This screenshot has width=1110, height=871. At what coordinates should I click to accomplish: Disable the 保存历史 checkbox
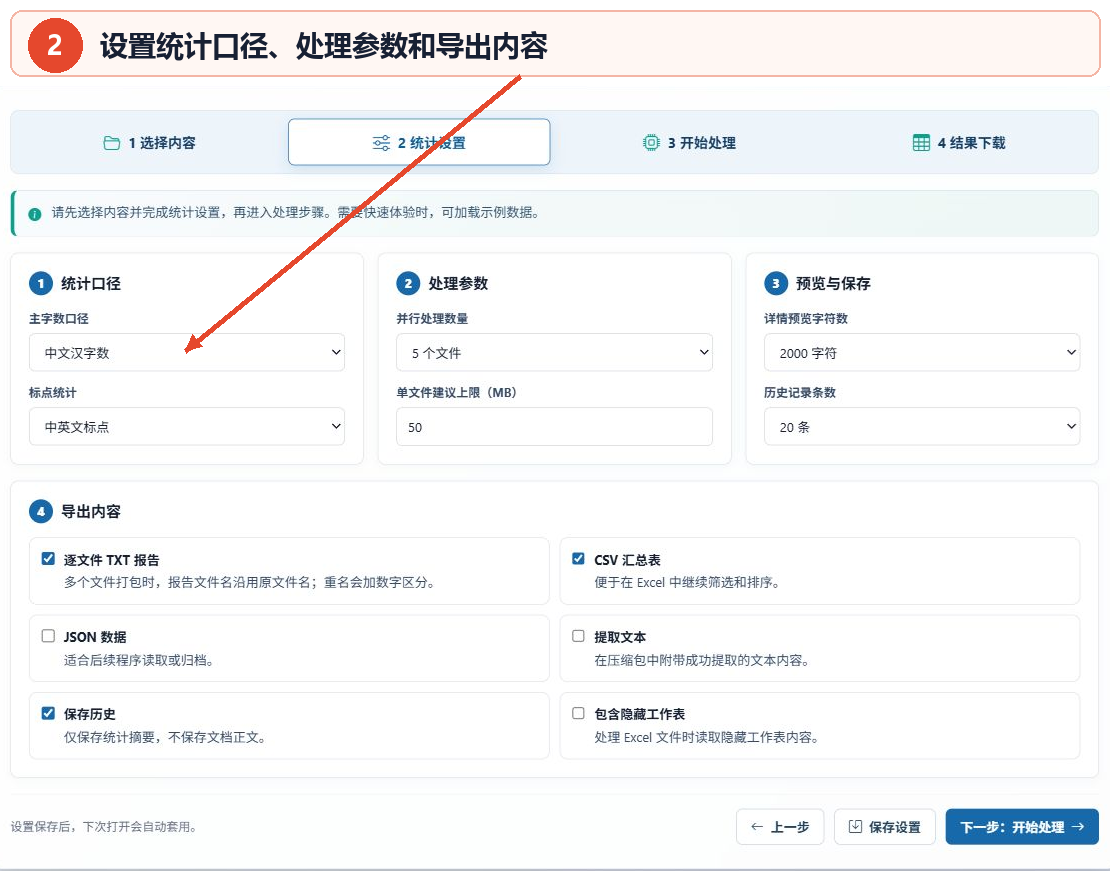point(48,713)
